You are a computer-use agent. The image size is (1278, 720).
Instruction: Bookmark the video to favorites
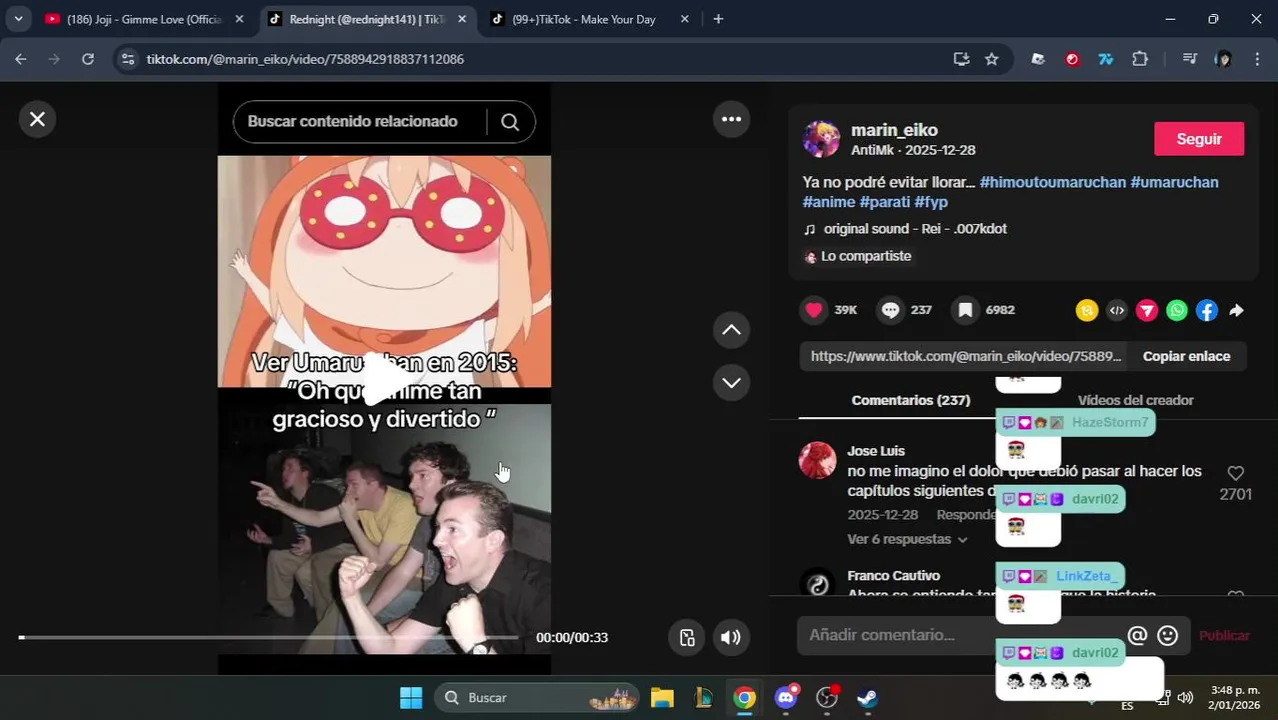[965, 310]
